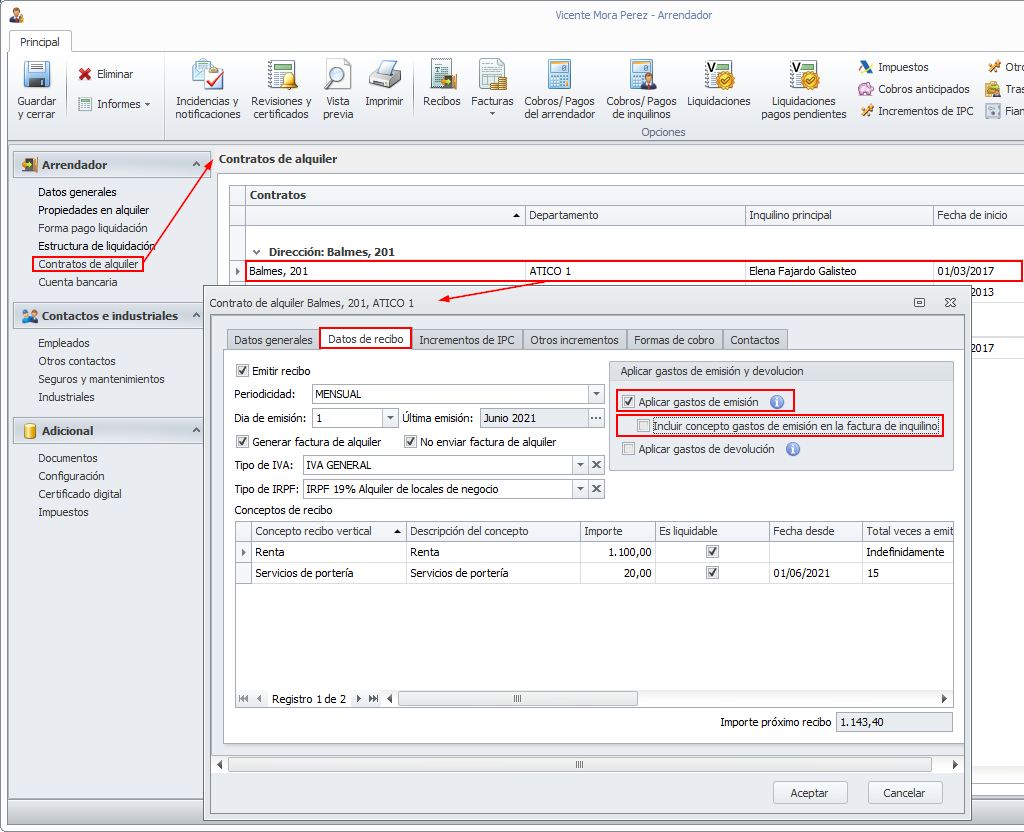Image resolution: width=1024 pixels, height=832 pixels.
Task: Click the Aceptar button
Action: click(810, 793)
